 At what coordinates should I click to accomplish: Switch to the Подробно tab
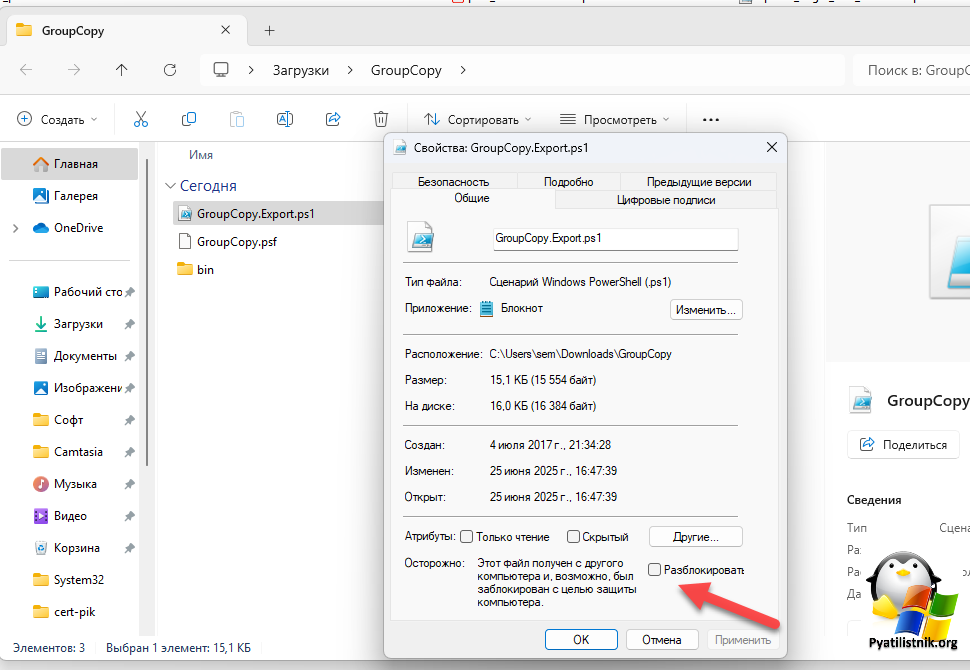click(569, 182)
